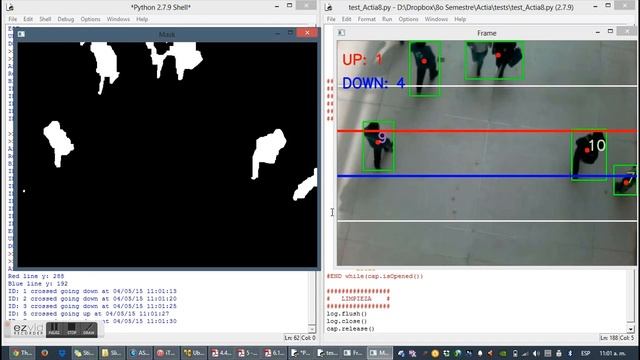Click the #END while(cap.isOpened()) comment

(375, 276)
